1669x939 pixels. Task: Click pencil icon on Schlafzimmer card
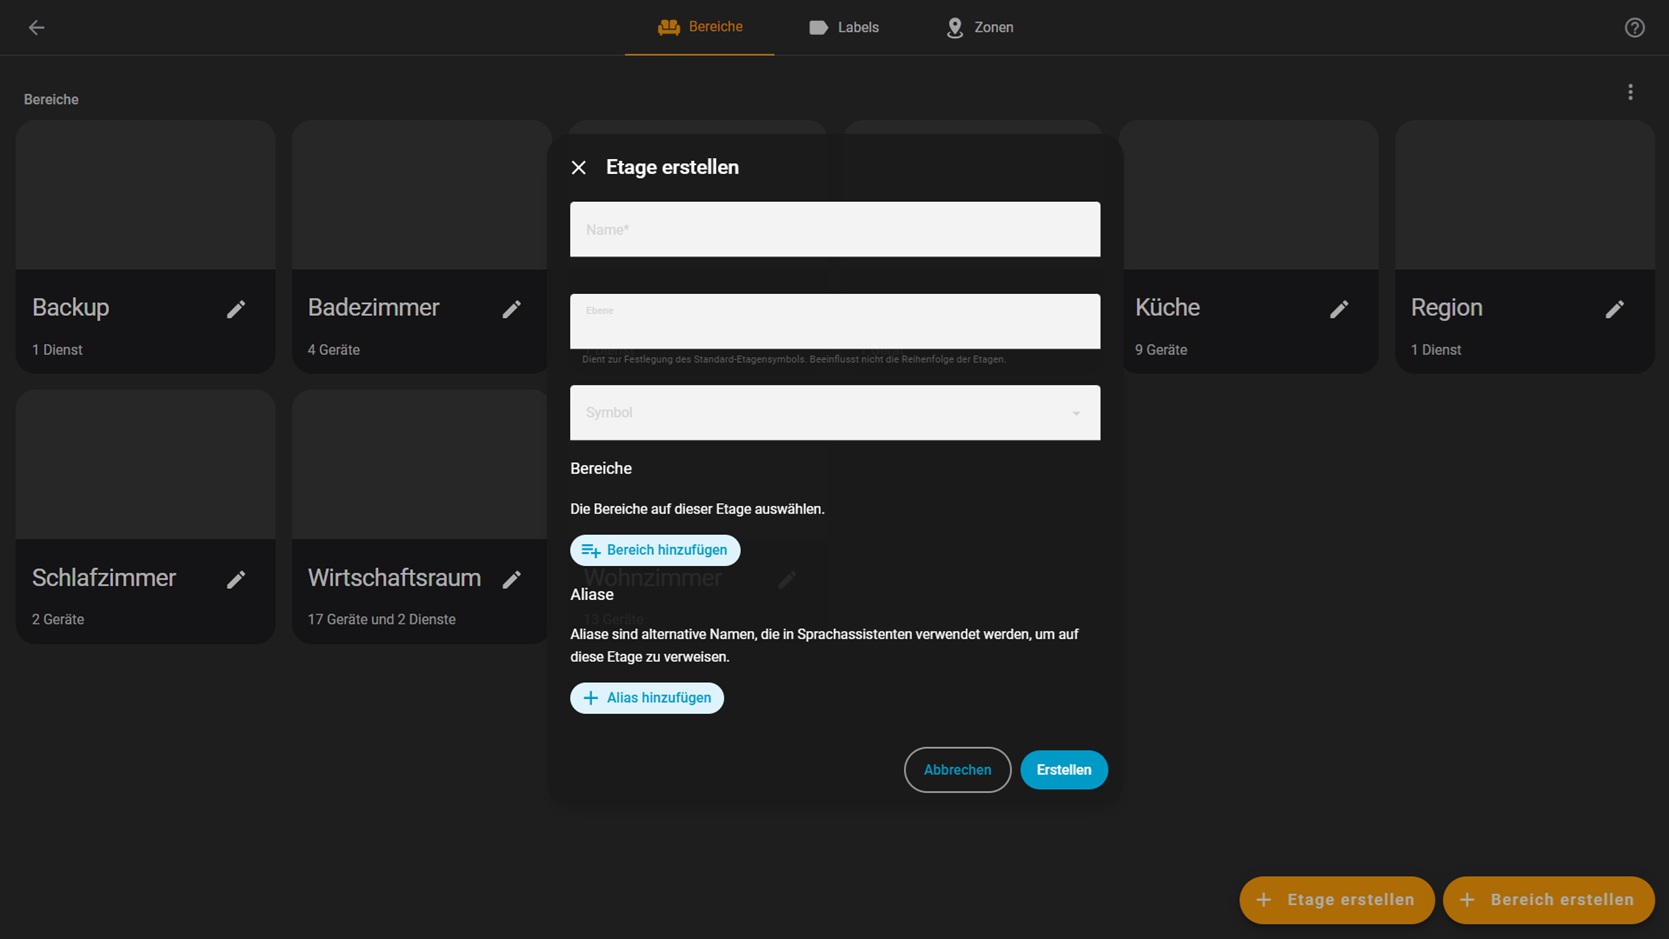[236, 580]
